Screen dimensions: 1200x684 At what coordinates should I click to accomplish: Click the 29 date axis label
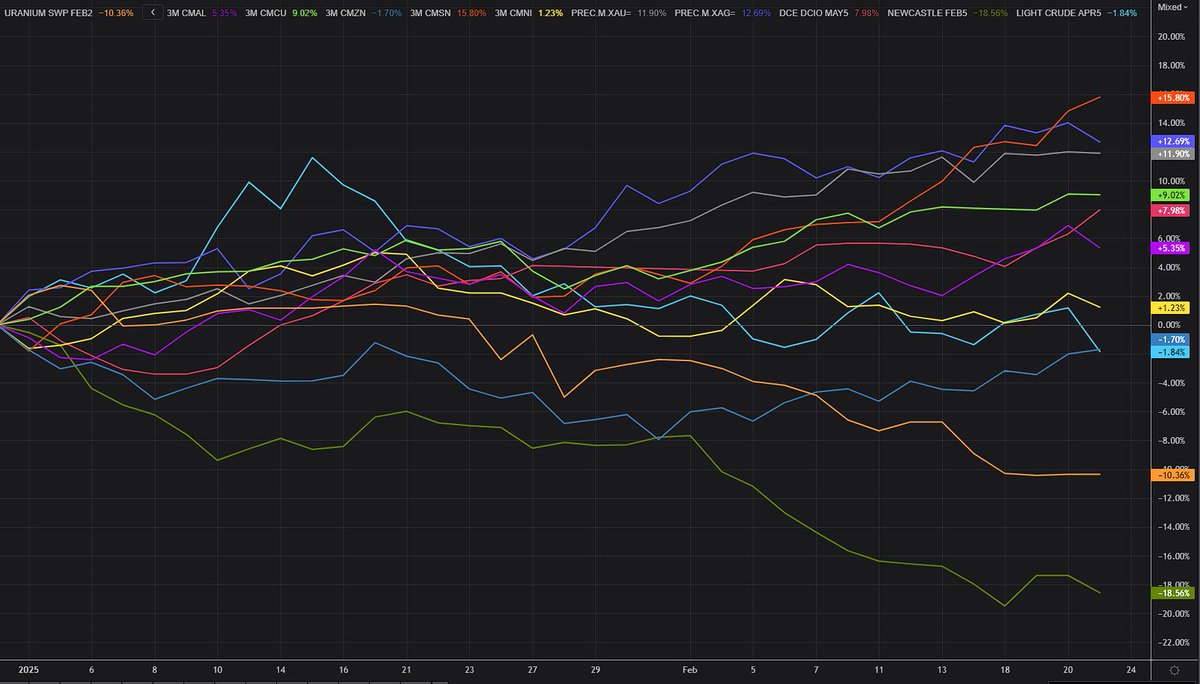595,668
